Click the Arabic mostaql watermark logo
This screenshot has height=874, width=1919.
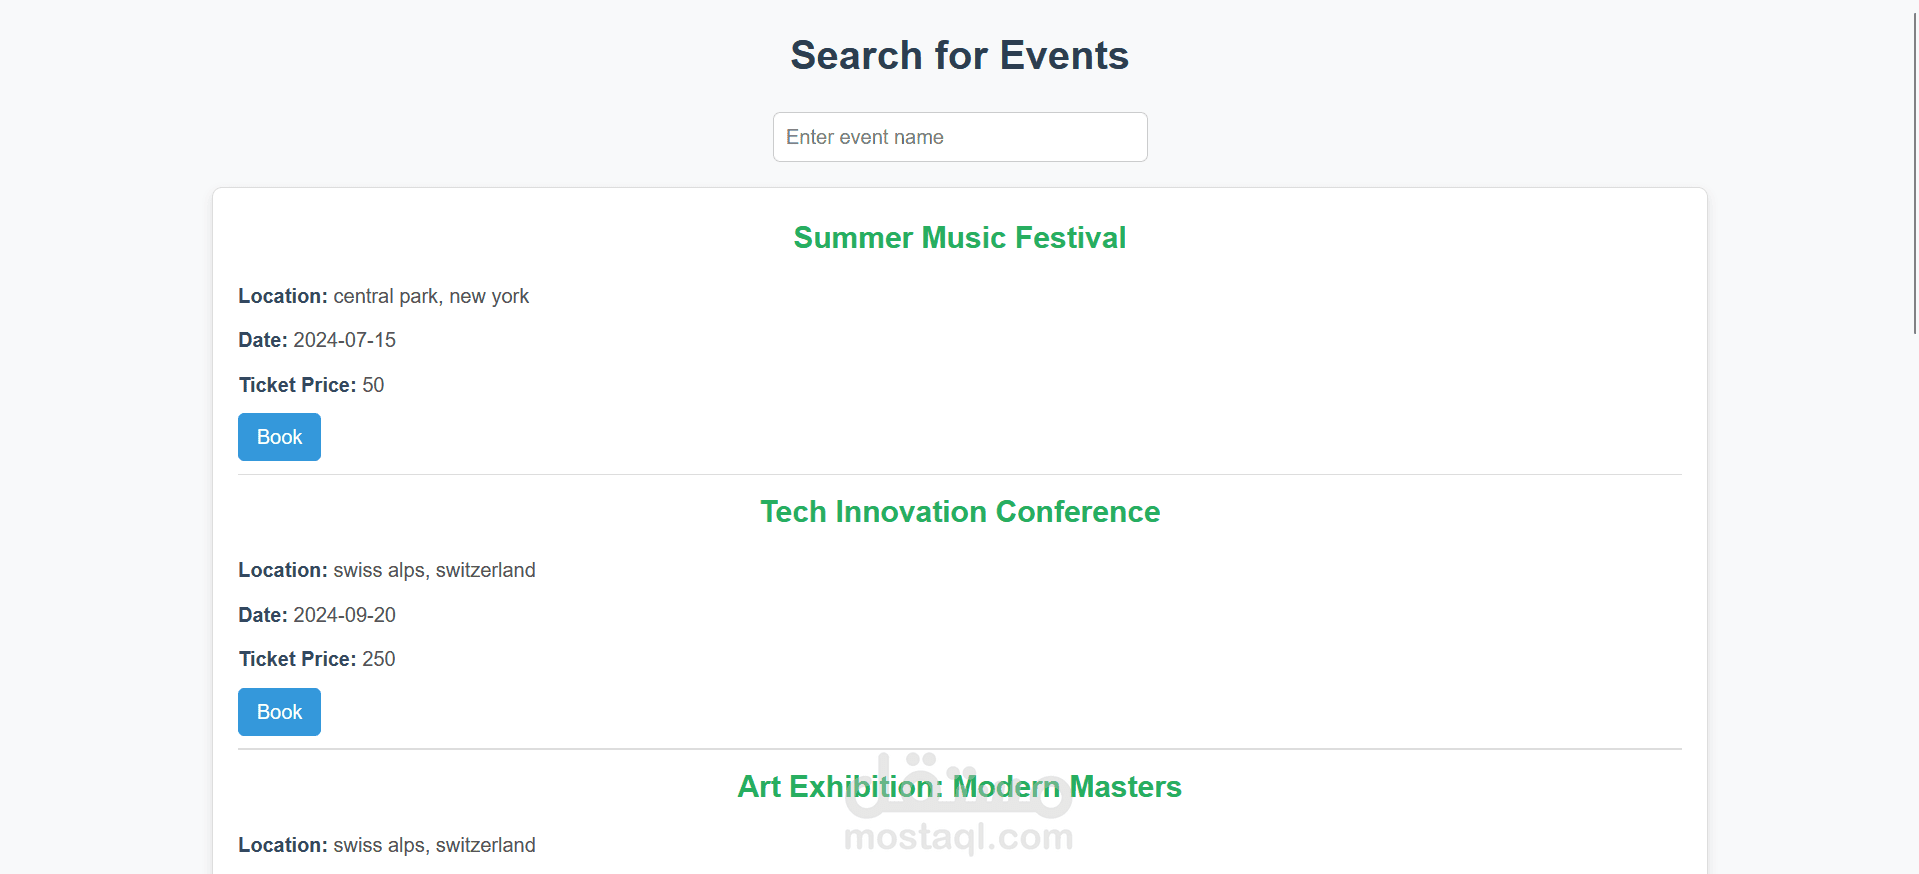coord(959,785)
